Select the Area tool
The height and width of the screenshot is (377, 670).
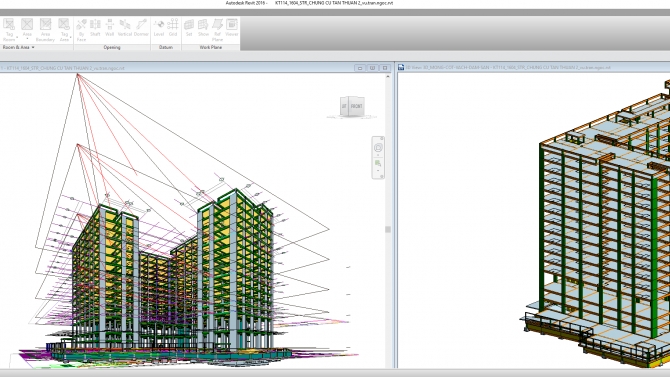point(27,28)
